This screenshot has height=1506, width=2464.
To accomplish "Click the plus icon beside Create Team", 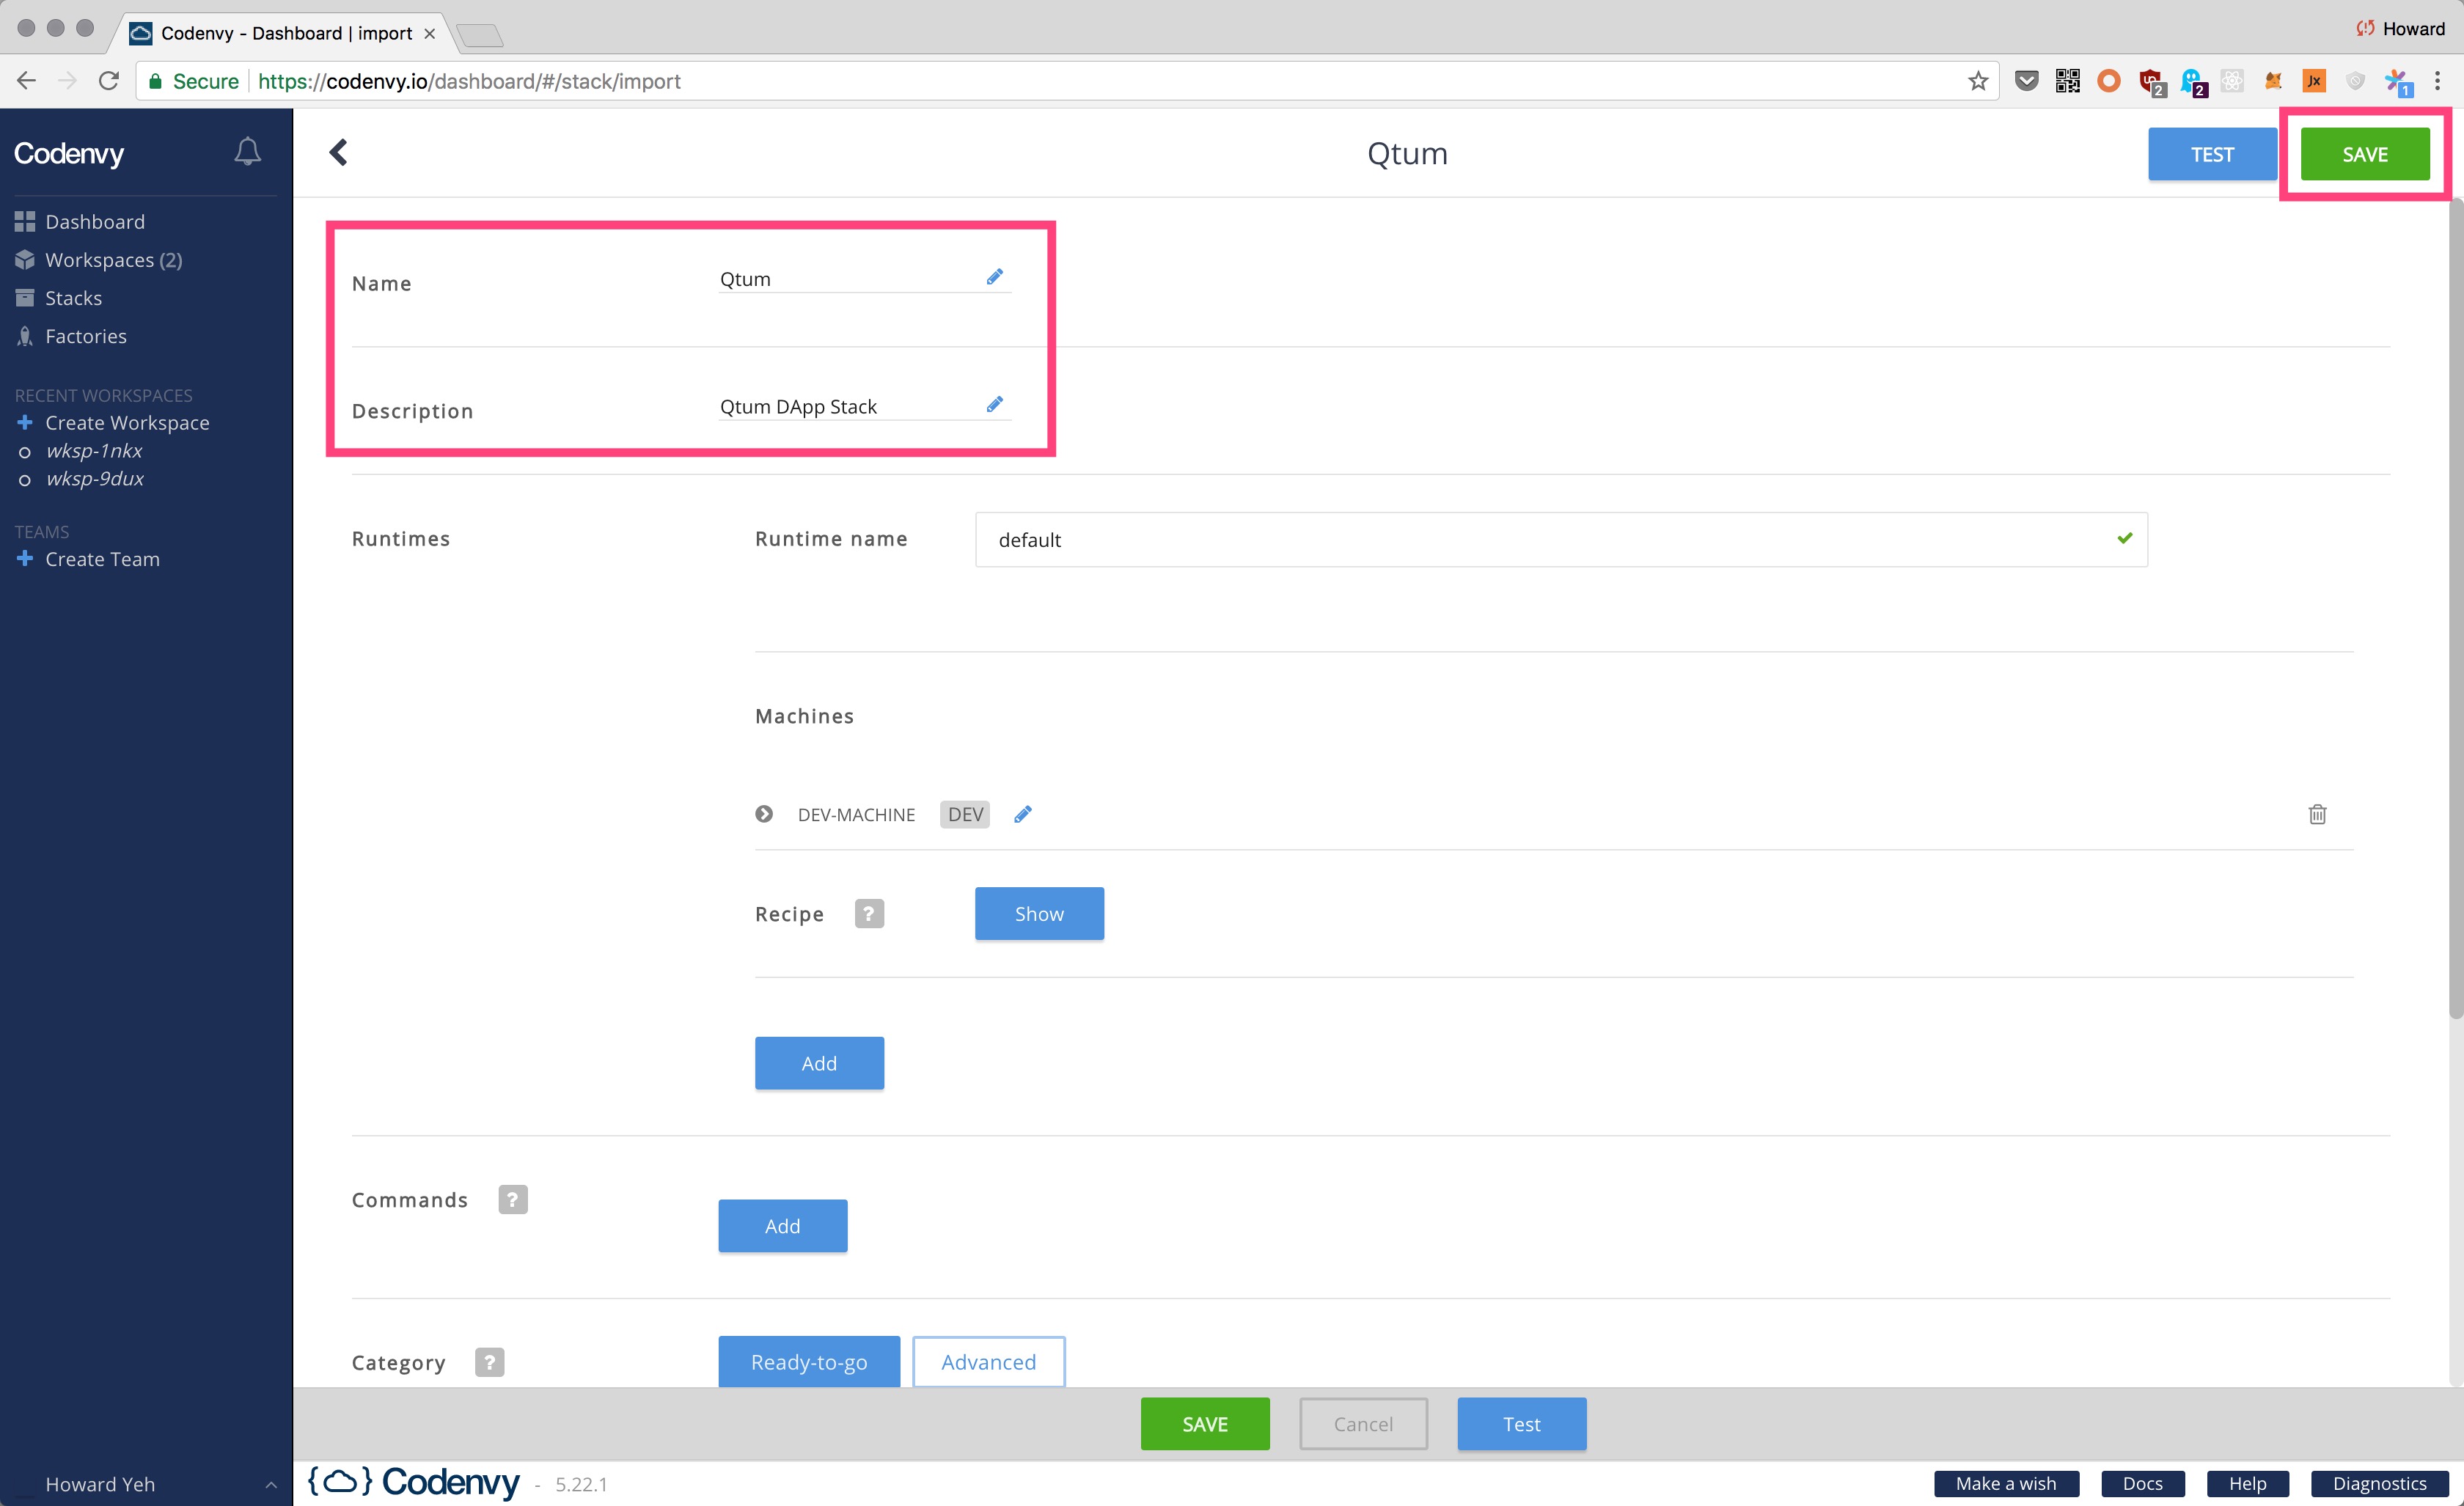I will [25, 558].
